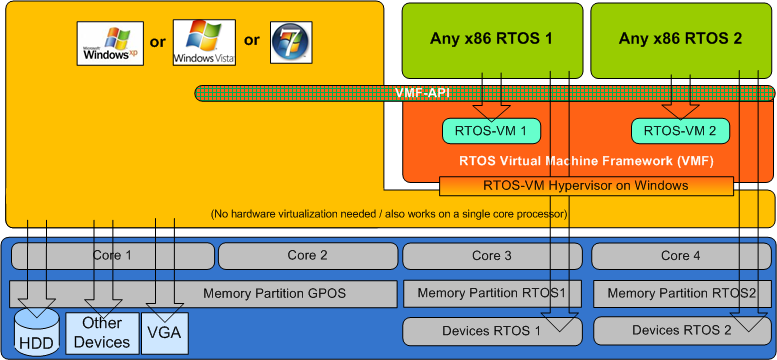Click the VGA device box
Viewport: 777px width, 360px height.
tap(165, 333)
